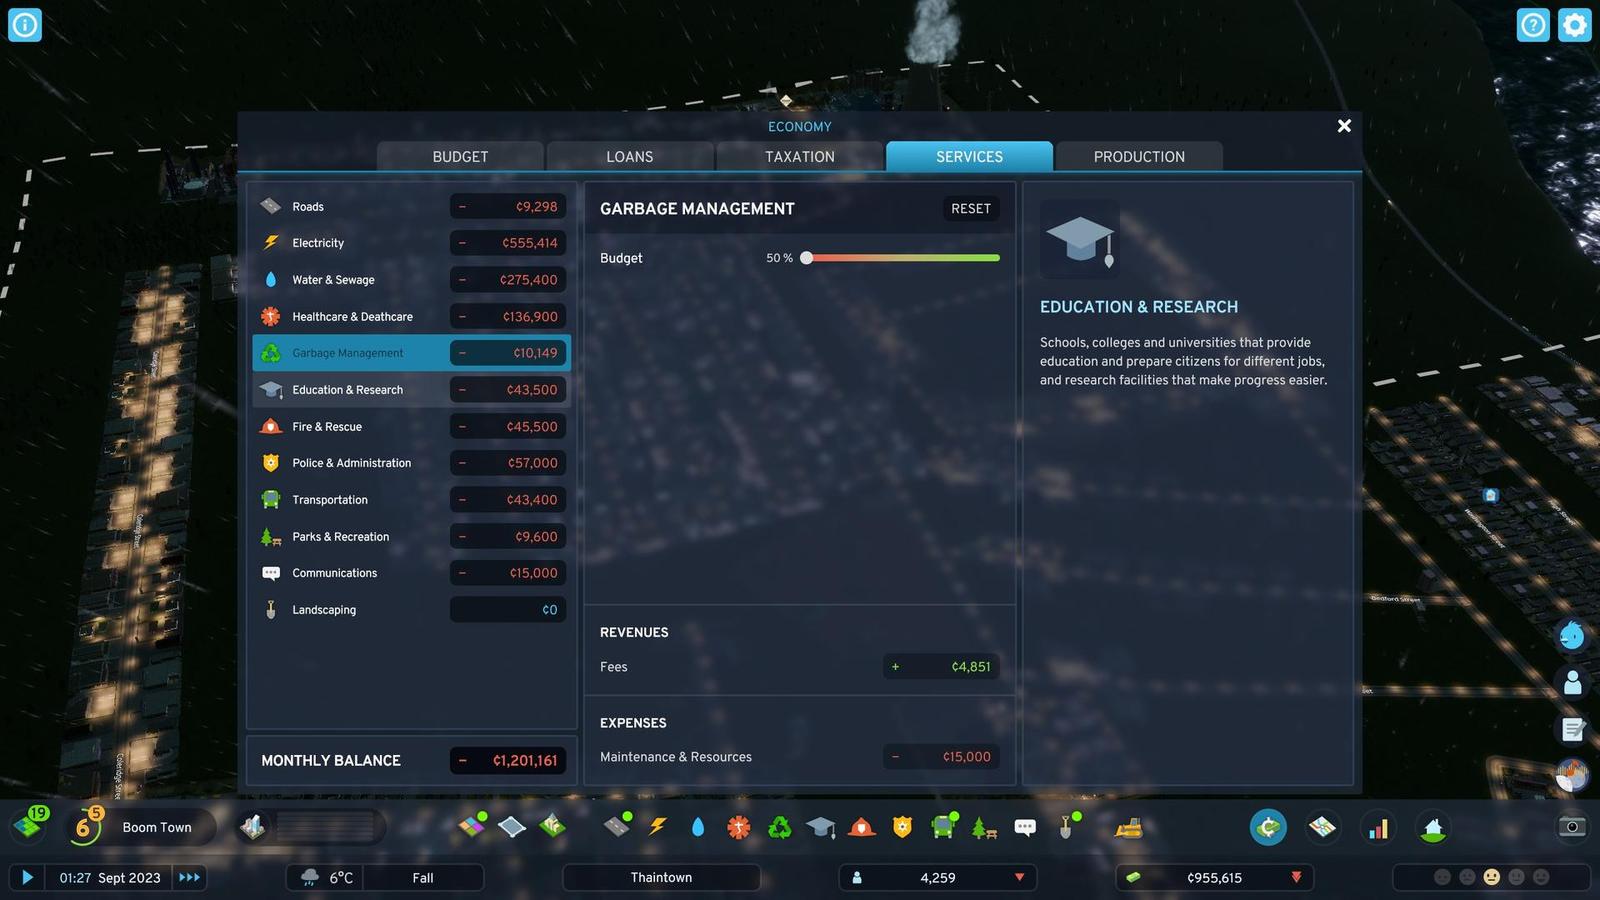This screenshot has height=900, width=1600.
Task: Open the Police & Administration toolbar icon
Action: pyautogui.click(x=902, y=827)
